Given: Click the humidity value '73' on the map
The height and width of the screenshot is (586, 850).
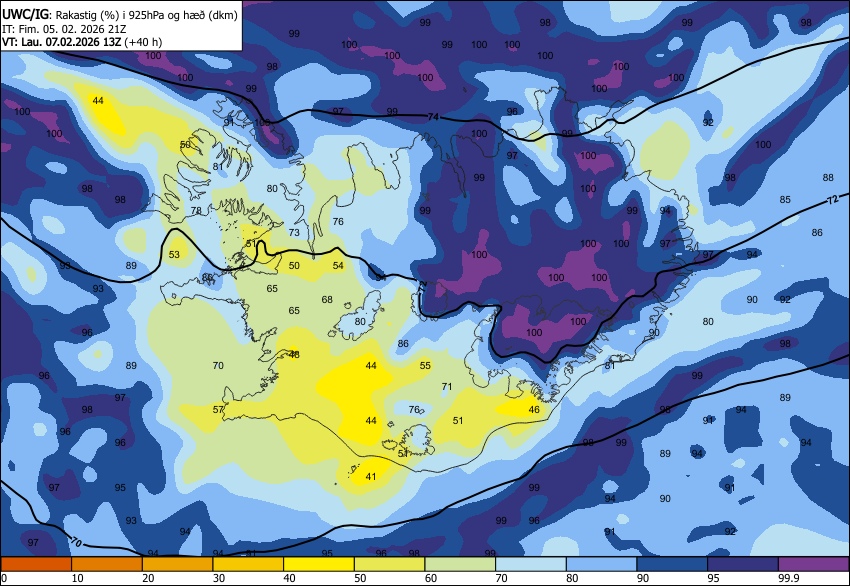Looking at the screenshot, I should coord(294,233).
